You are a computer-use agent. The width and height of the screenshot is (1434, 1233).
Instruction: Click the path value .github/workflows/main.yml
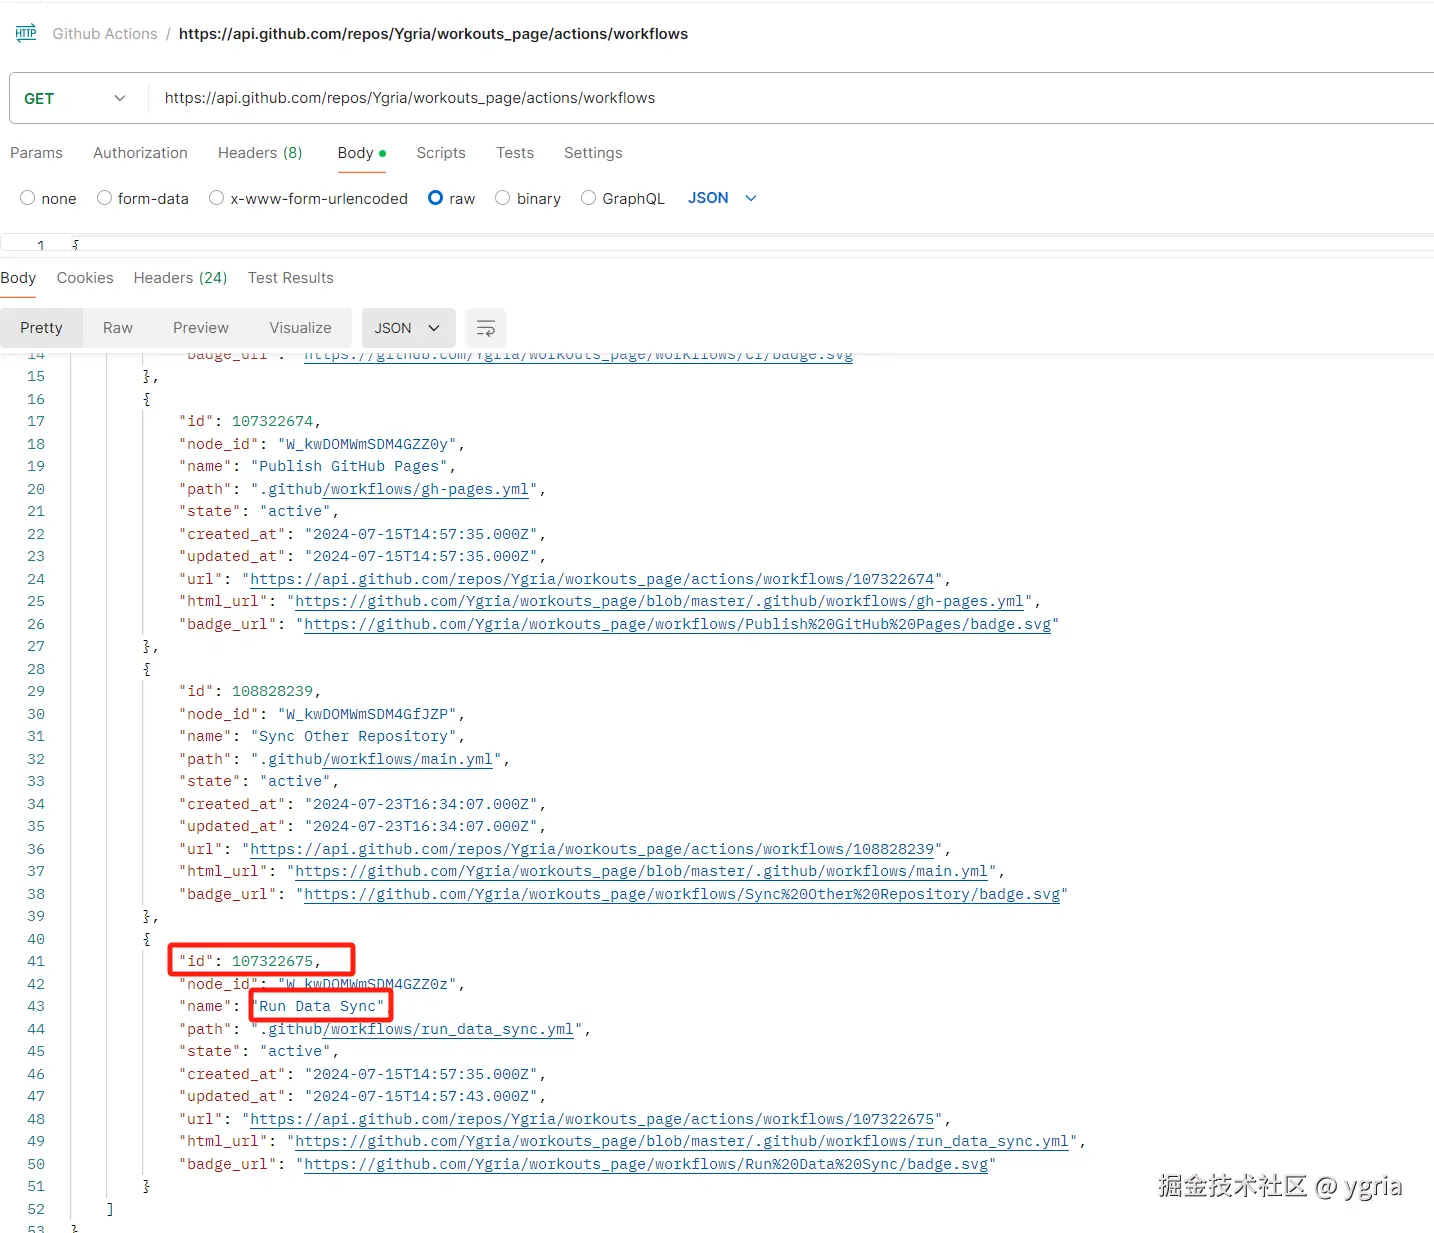(376, 759)
